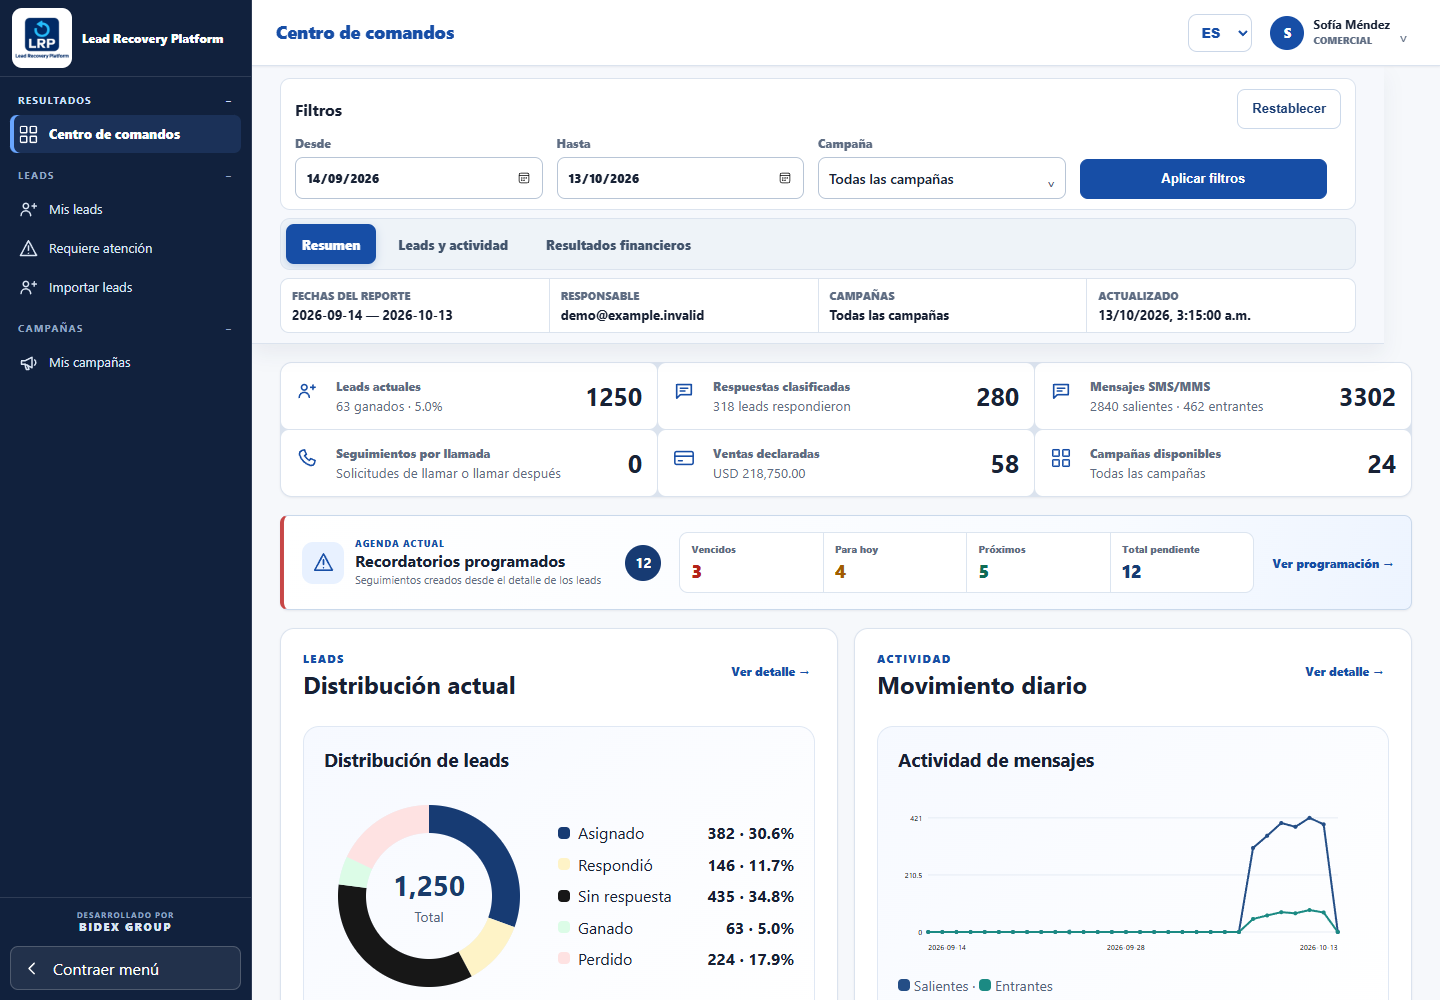Click the Mis leads person icon

(28, 209)
